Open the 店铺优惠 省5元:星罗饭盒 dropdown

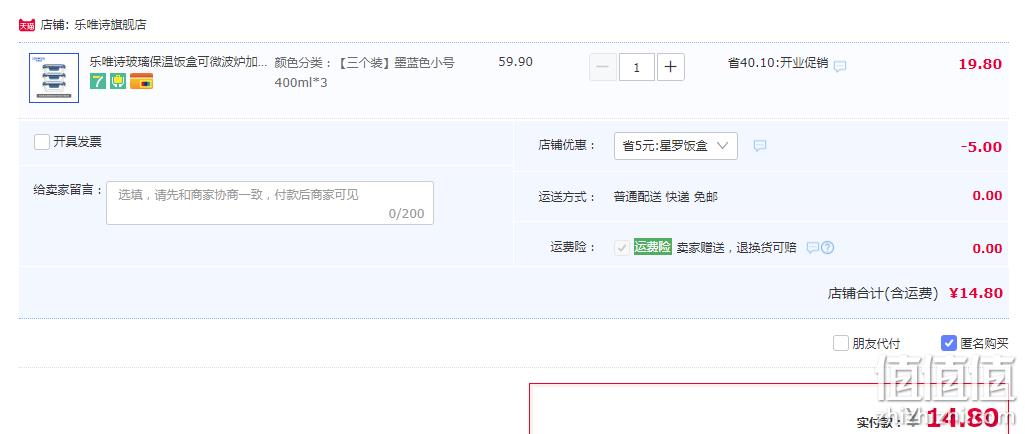coord(676,146)
